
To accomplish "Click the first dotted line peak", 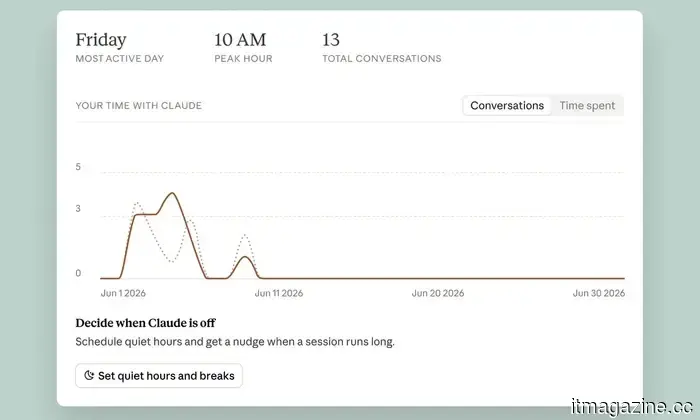I will [x=137, y=203].
